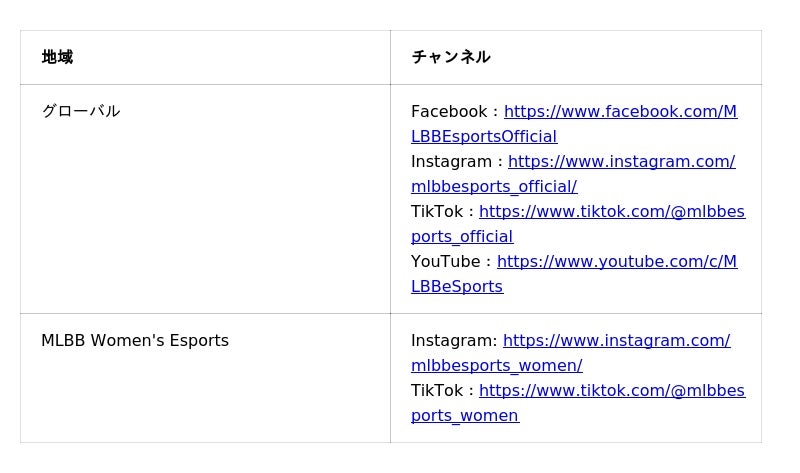Select the グローバル region cell

point(80,112)
